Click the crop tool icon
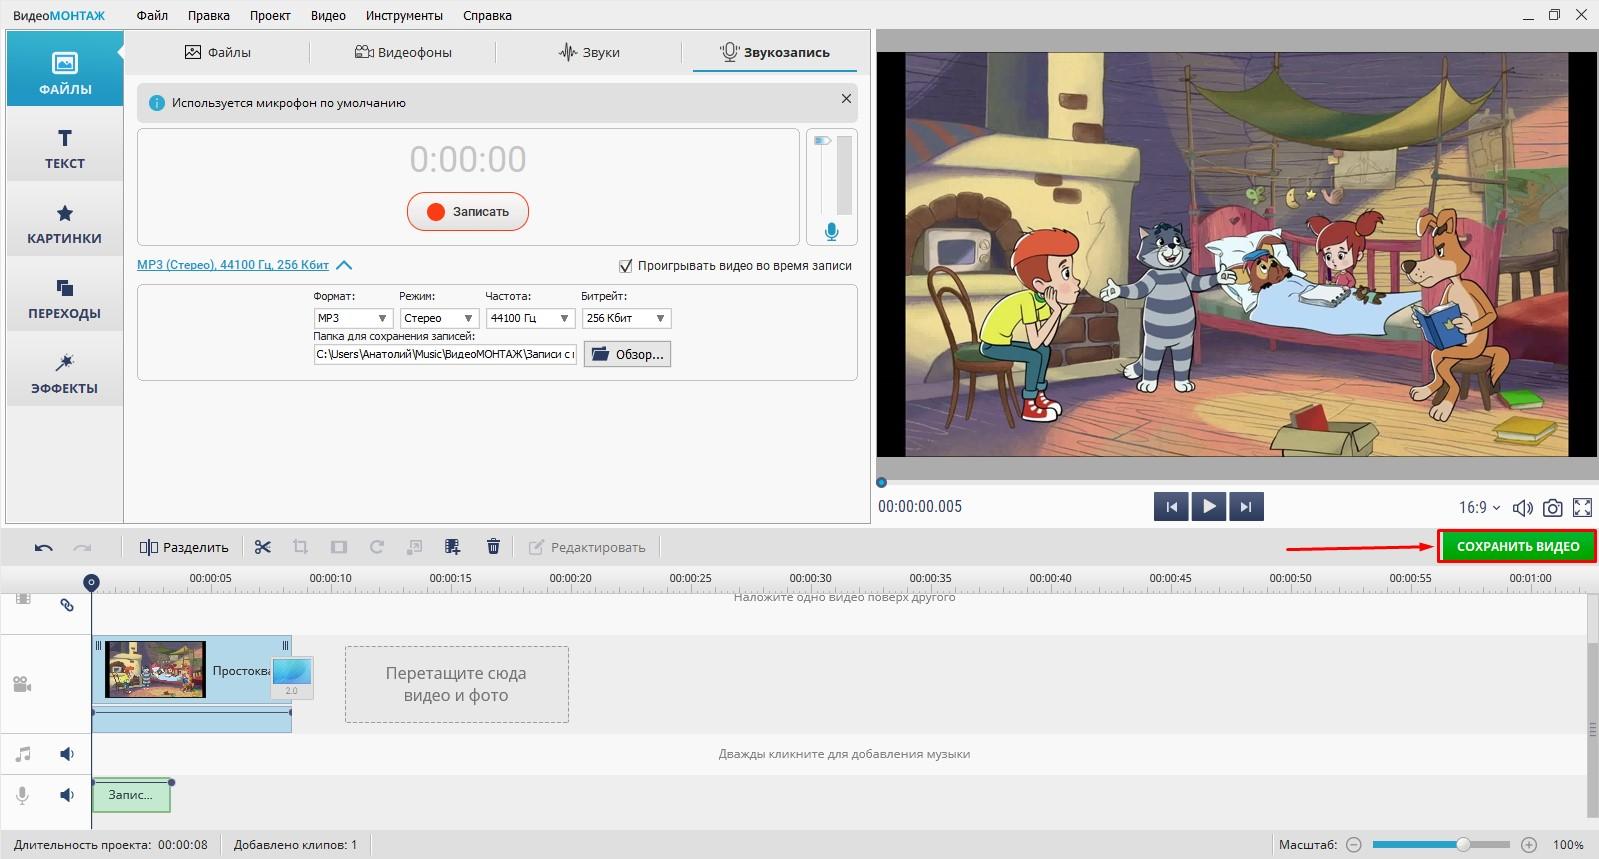 pyautogui.click(x=300, y=547)
